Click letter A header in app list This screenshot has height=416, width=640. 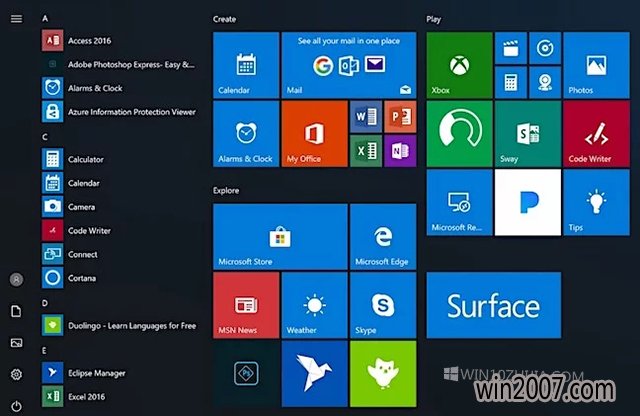(x=45, y=18)
